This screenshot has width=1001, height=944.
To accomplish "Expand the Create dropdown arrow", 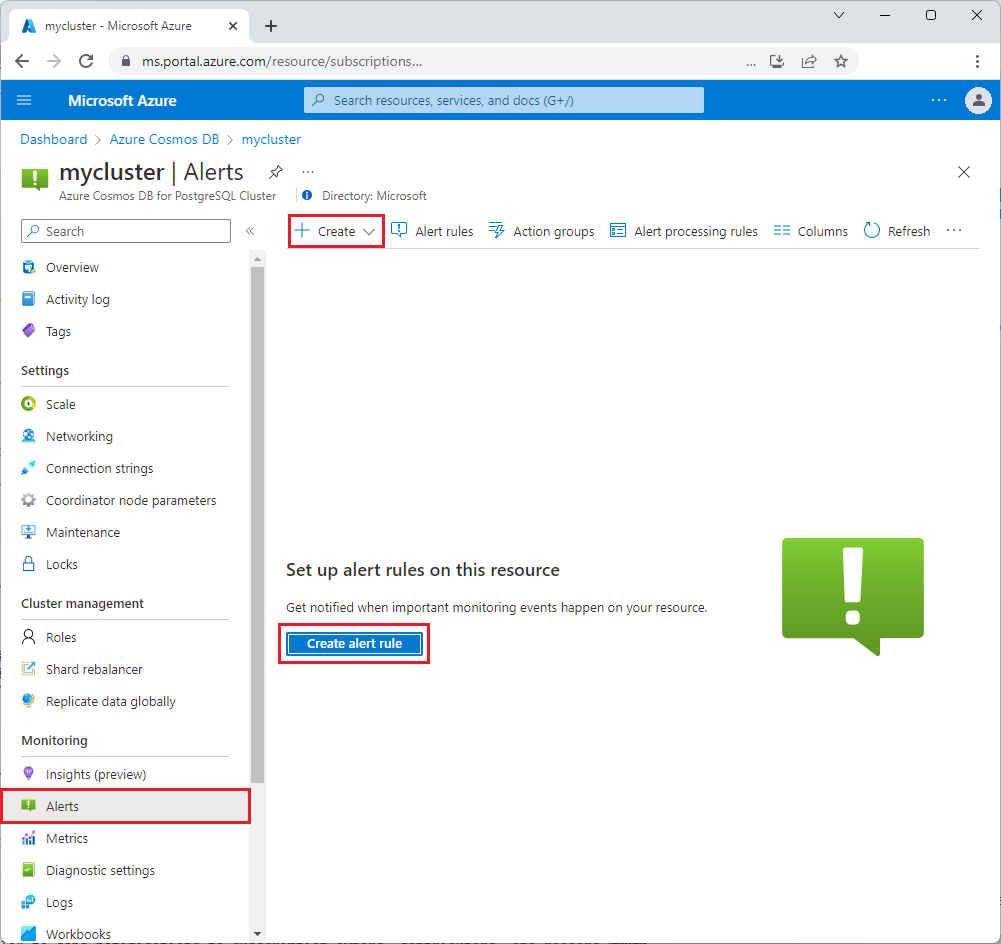I will [369, 231].
